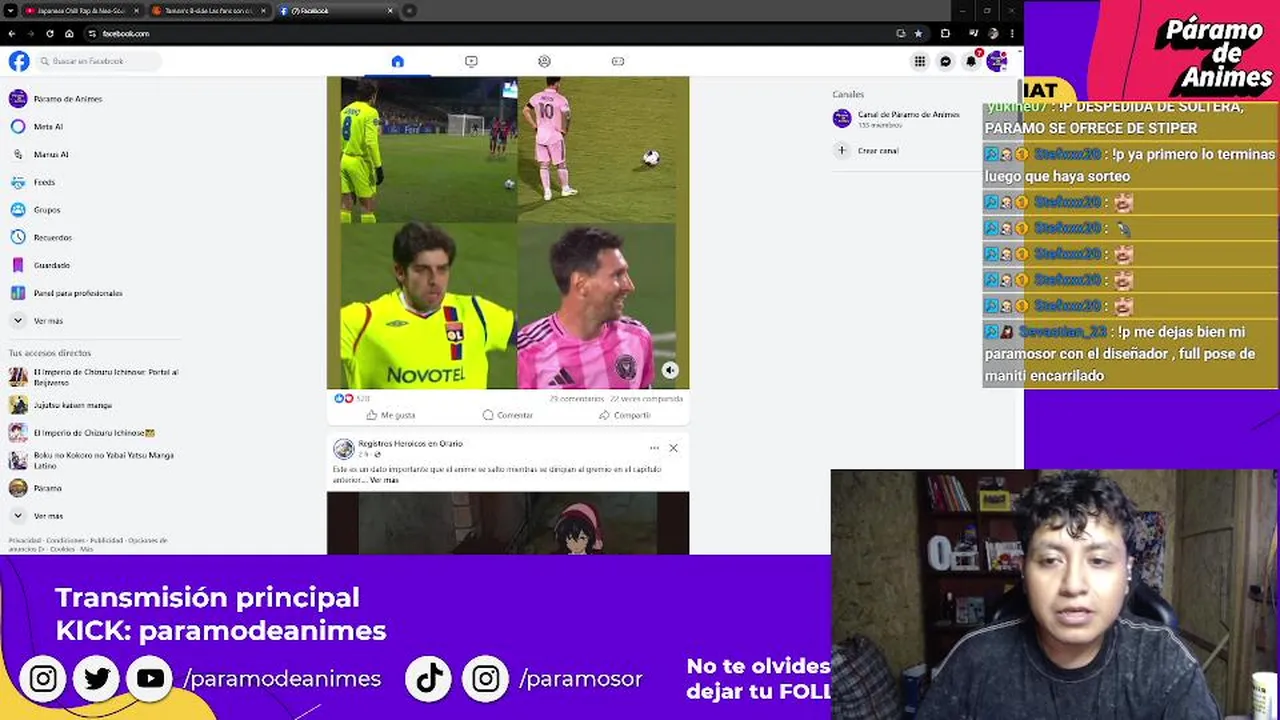Open the Facebook home feed icon
Screen dimensions: 1280x720
point(397,61)
